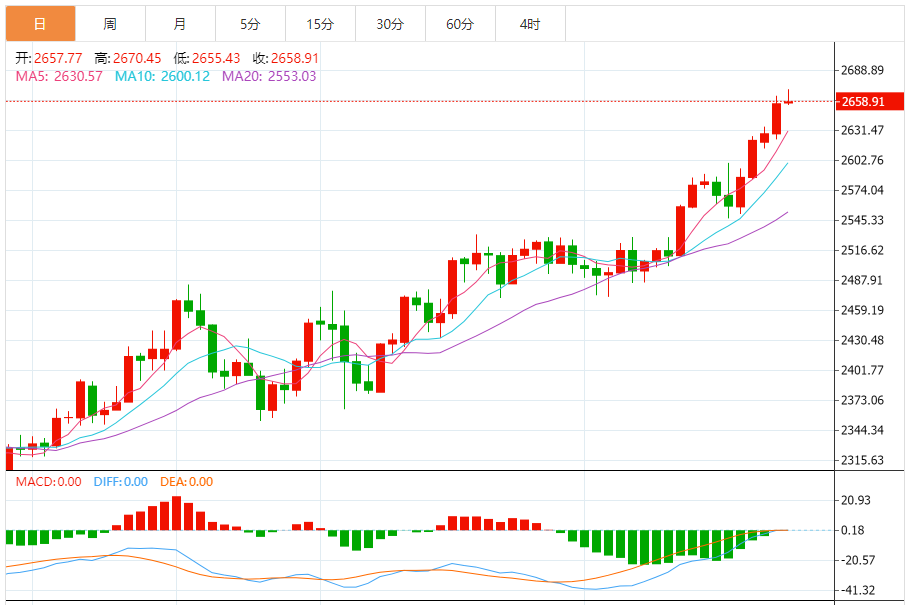Click the MACD: 0.00 indicator label
Screen dimensions: 909x605
49,482
